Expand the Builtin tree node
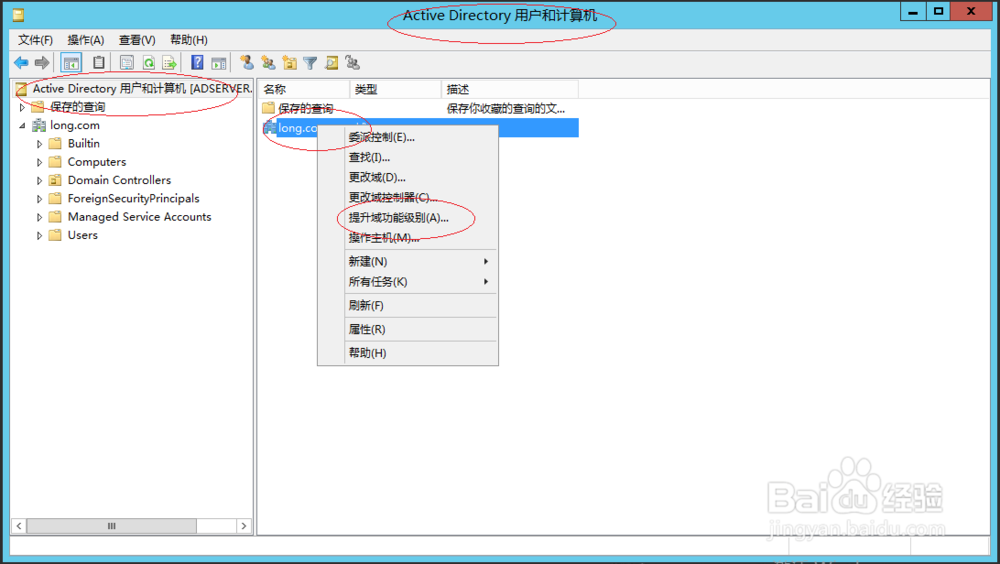Image resolution: width=1000 pixels, height=564 pixels. pos(40,144)
